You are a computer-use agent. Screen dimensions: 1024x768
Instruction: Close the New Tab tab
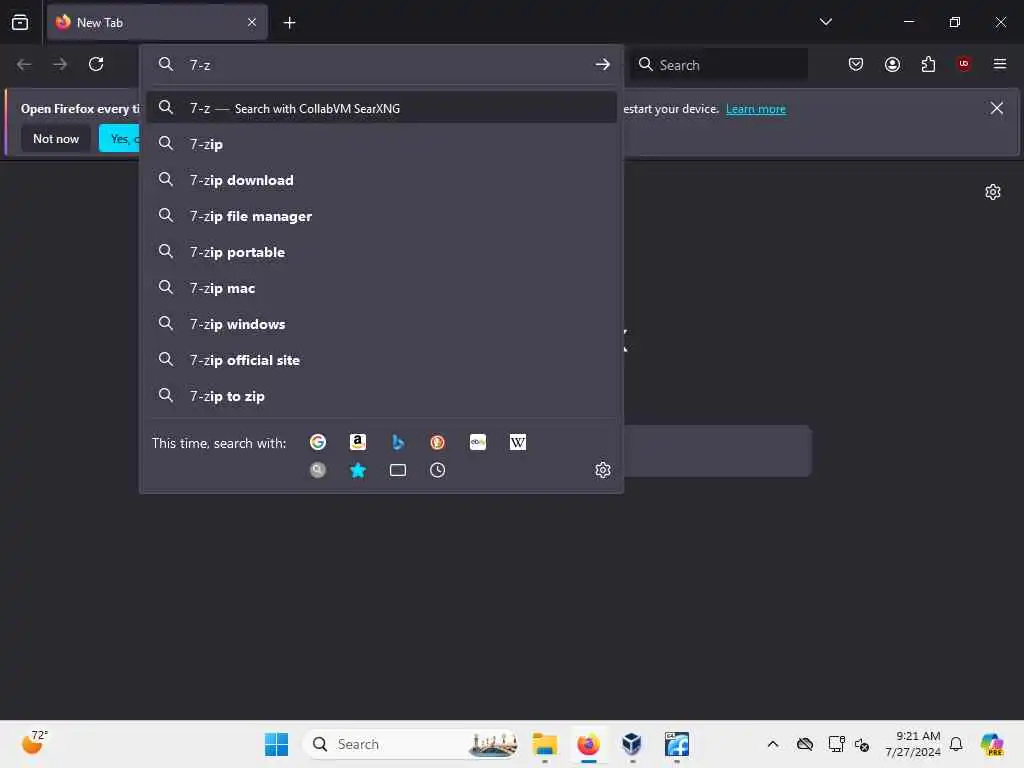[252, 22]
